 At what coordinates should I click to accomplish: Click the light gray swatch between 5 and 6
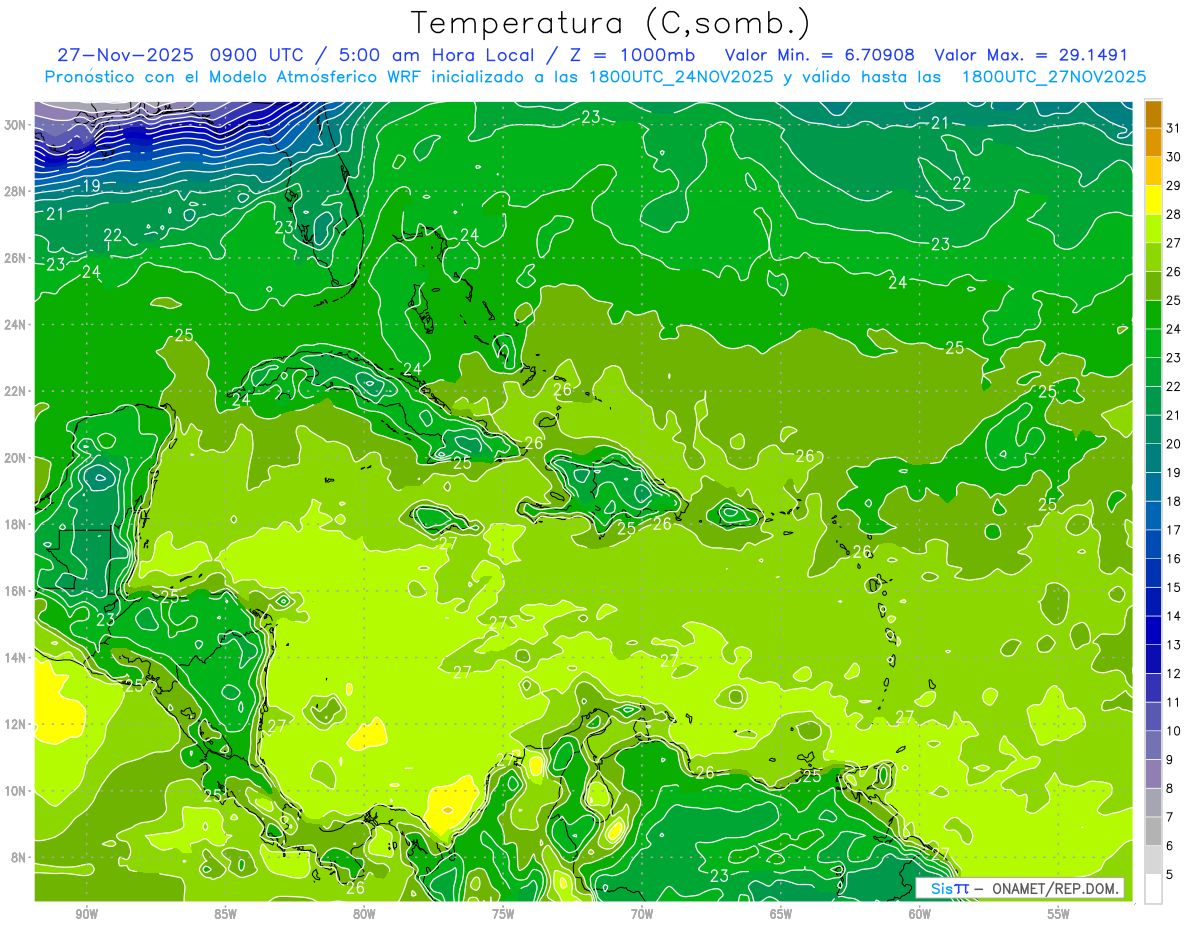point(1154,860)
